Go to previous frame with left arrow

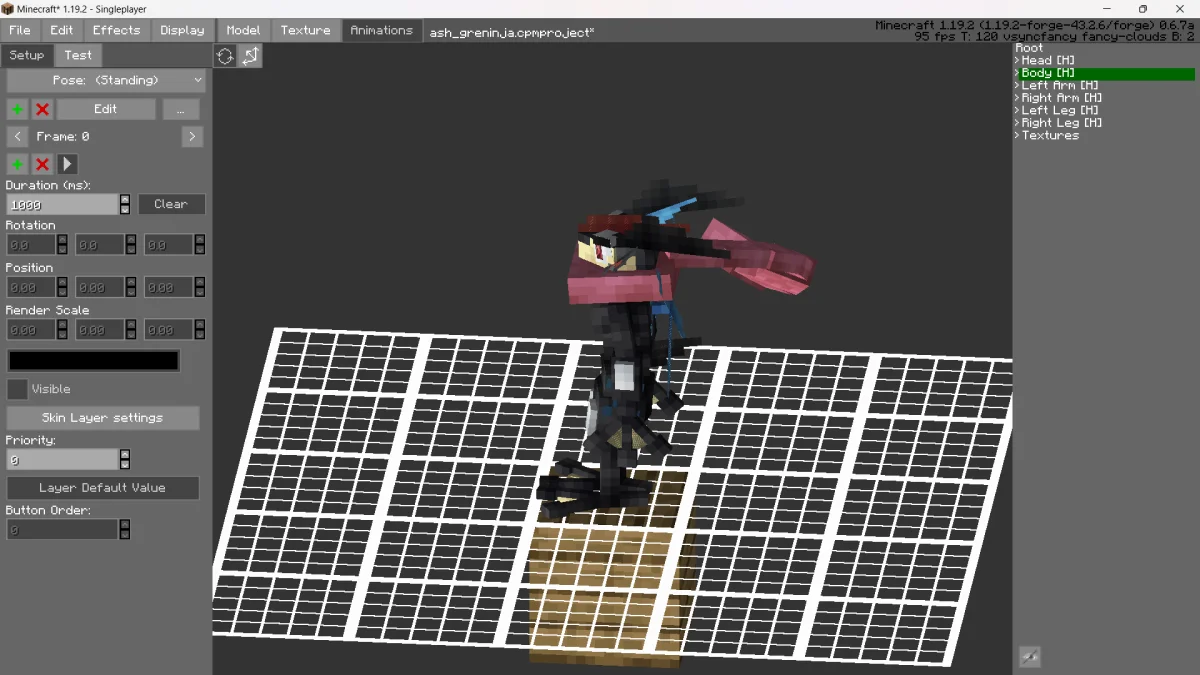(17, 136)
